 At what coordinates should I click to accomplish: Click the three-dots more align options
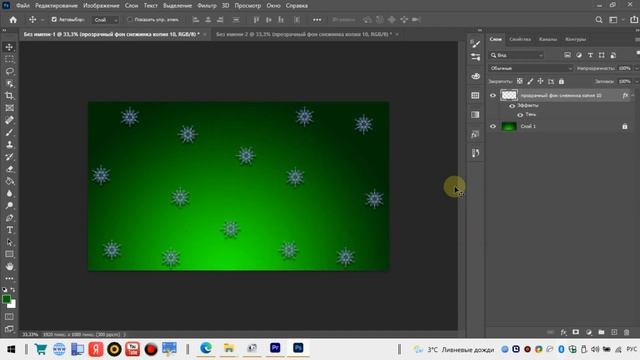point(317,20)
